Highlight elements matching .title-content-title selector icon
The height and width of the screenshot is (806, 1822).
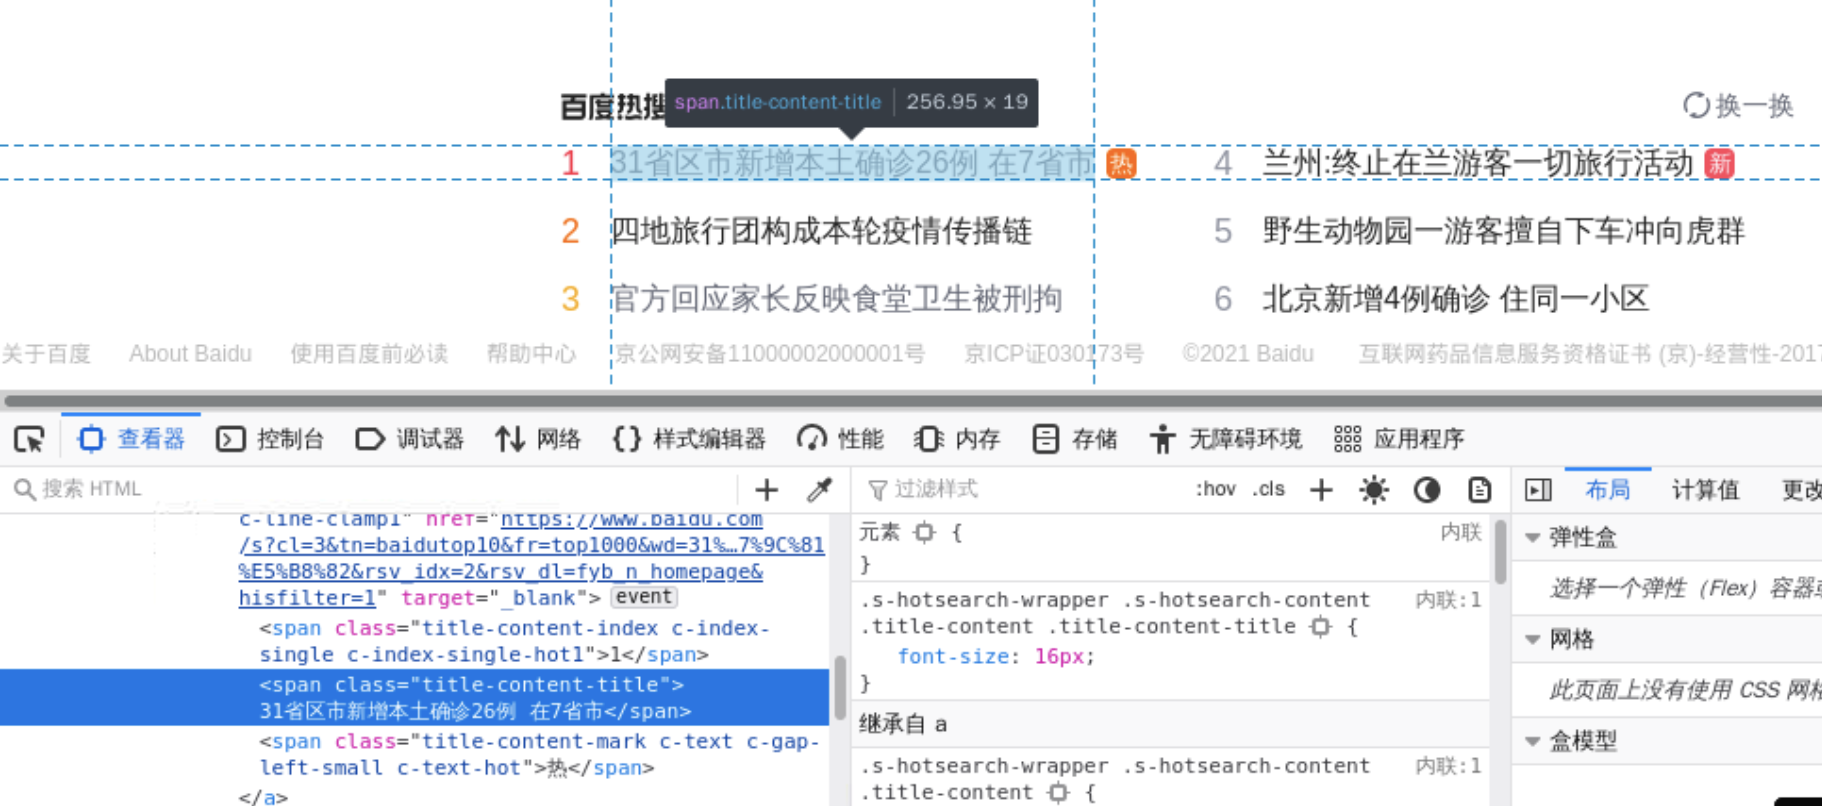(1321, 627)
